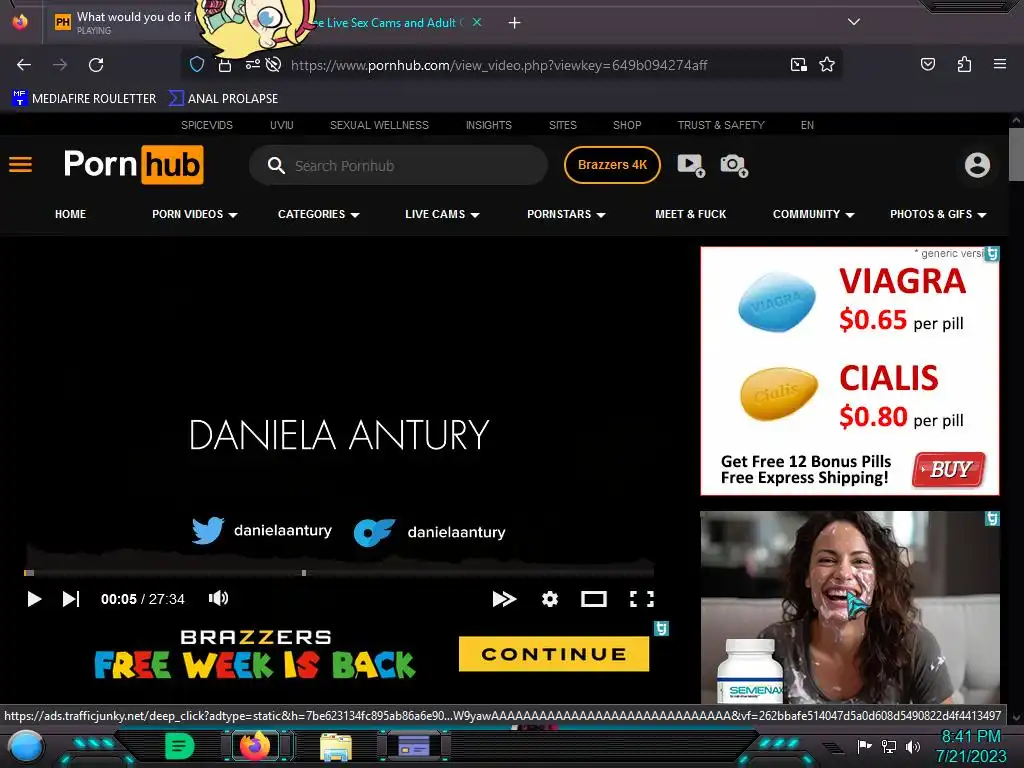
Task: Click the double-arrow fast forward control
Action: click(x=504, y=599)
